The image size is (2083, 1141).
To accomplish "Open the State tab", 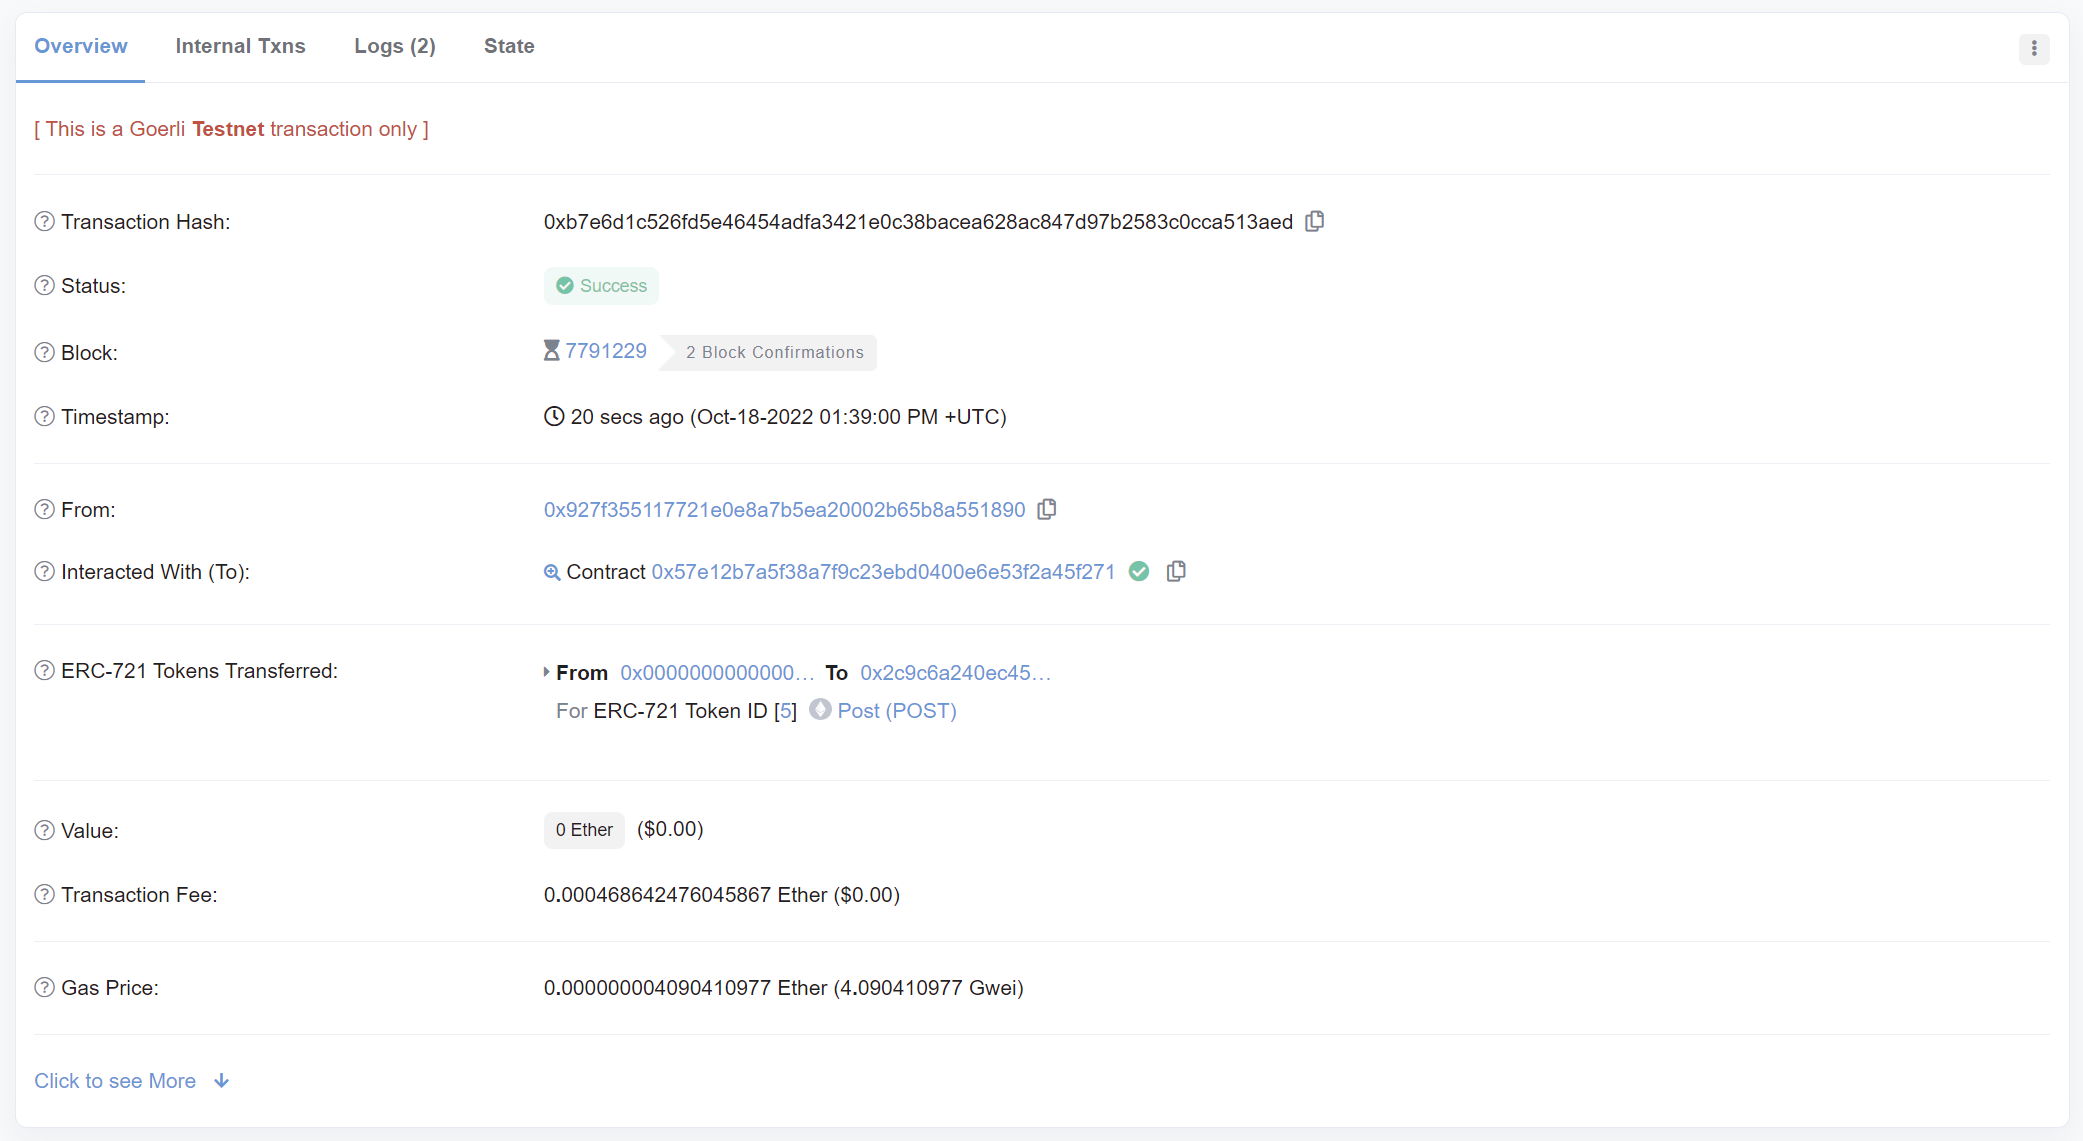I will point(507,45).
